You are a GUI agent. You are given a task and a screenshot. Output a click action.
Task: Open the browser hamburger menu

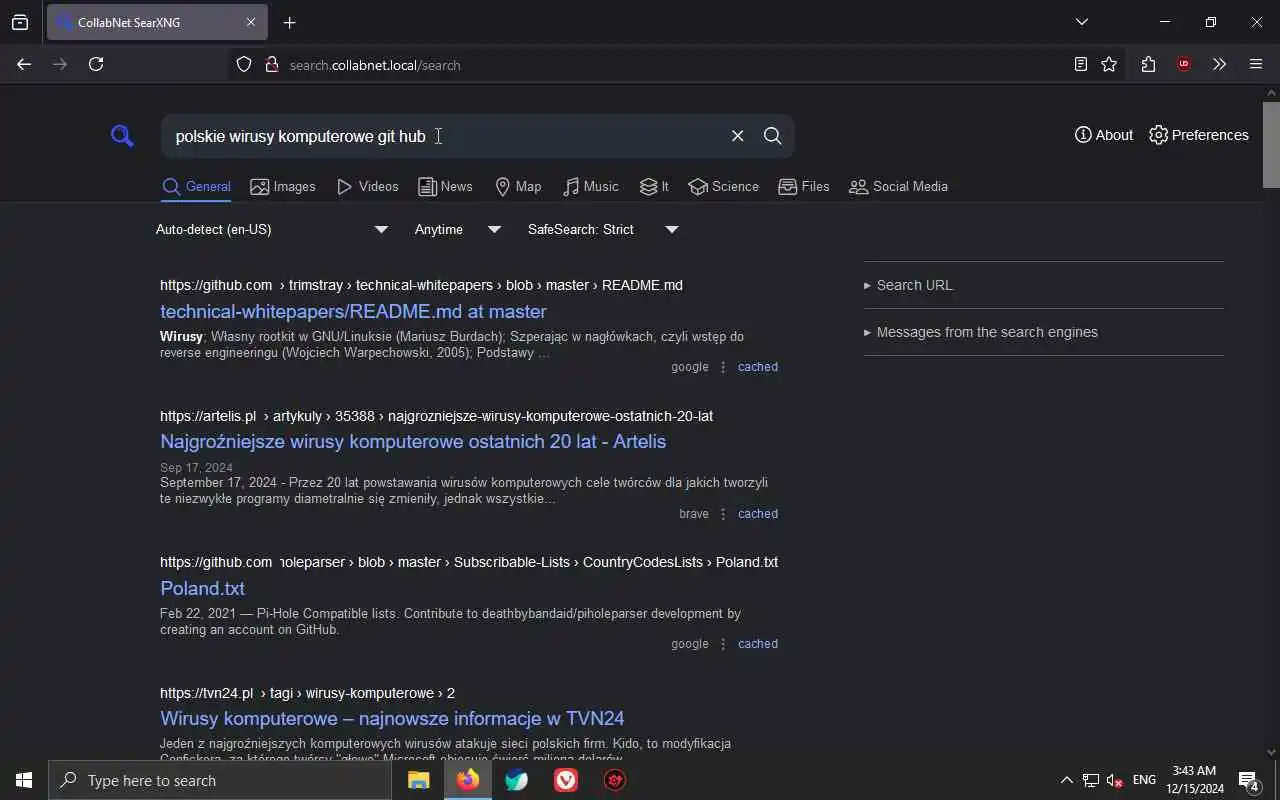1256,65
